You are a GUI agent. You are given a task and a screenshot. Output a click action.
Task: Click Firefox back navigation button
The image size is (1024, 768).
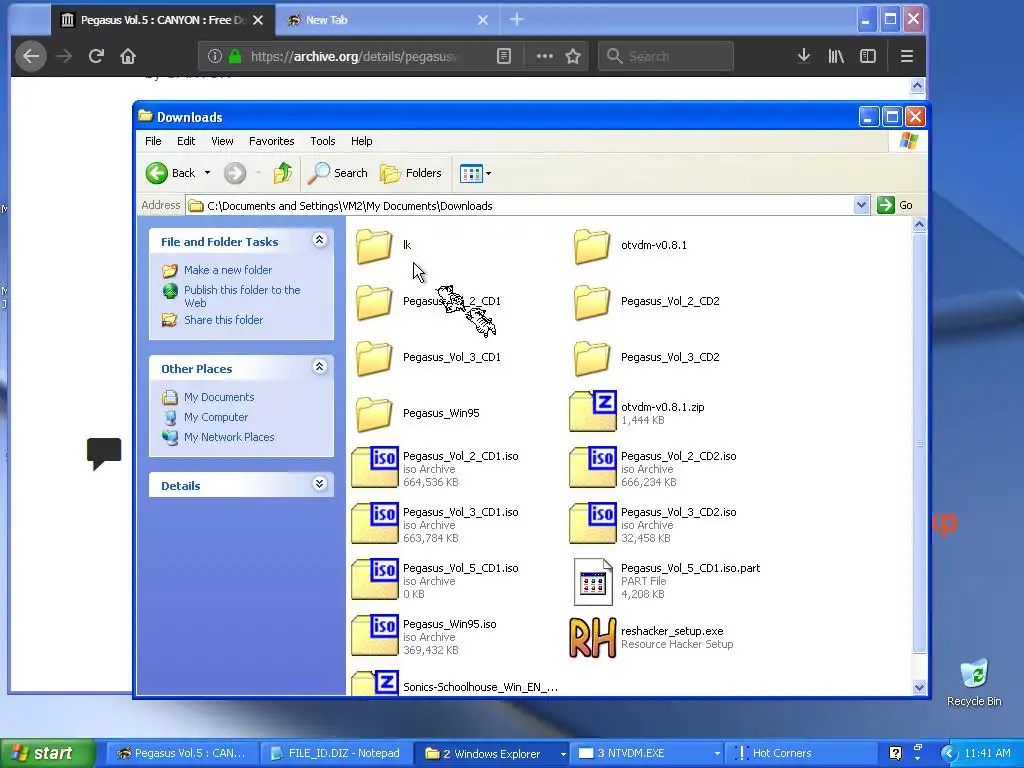tap(31, 56)
